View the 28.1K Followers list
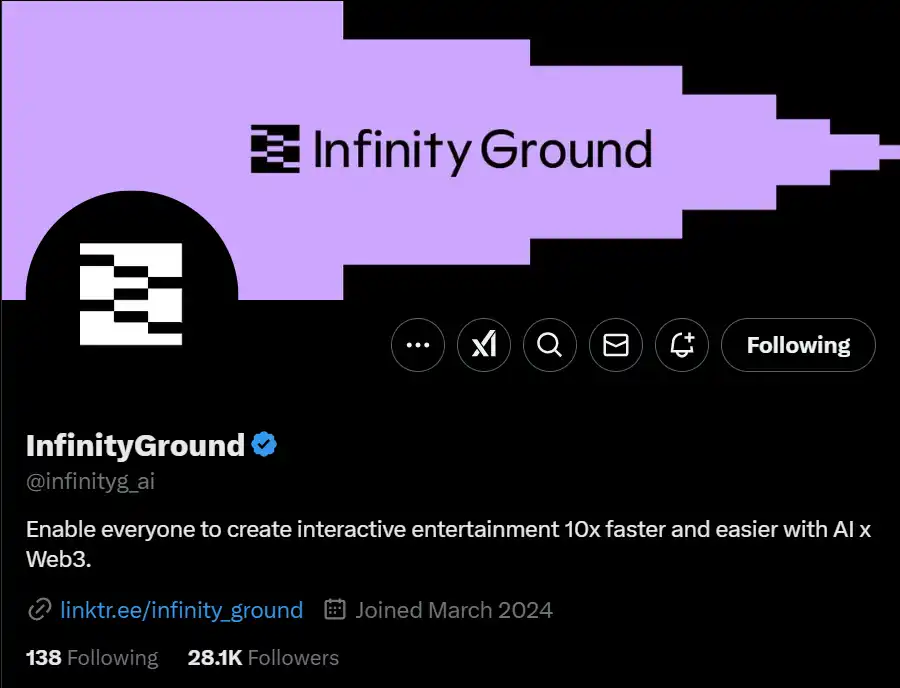The image size is (900, 688). pos(263,658)
